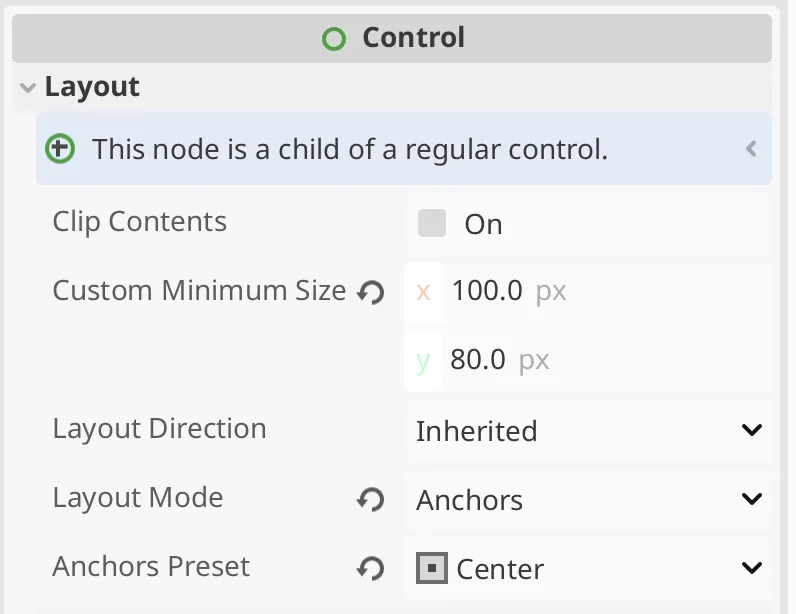Open the Layout Mode Anchors dropdown
The image size is (796, 614).
(589, 500)
